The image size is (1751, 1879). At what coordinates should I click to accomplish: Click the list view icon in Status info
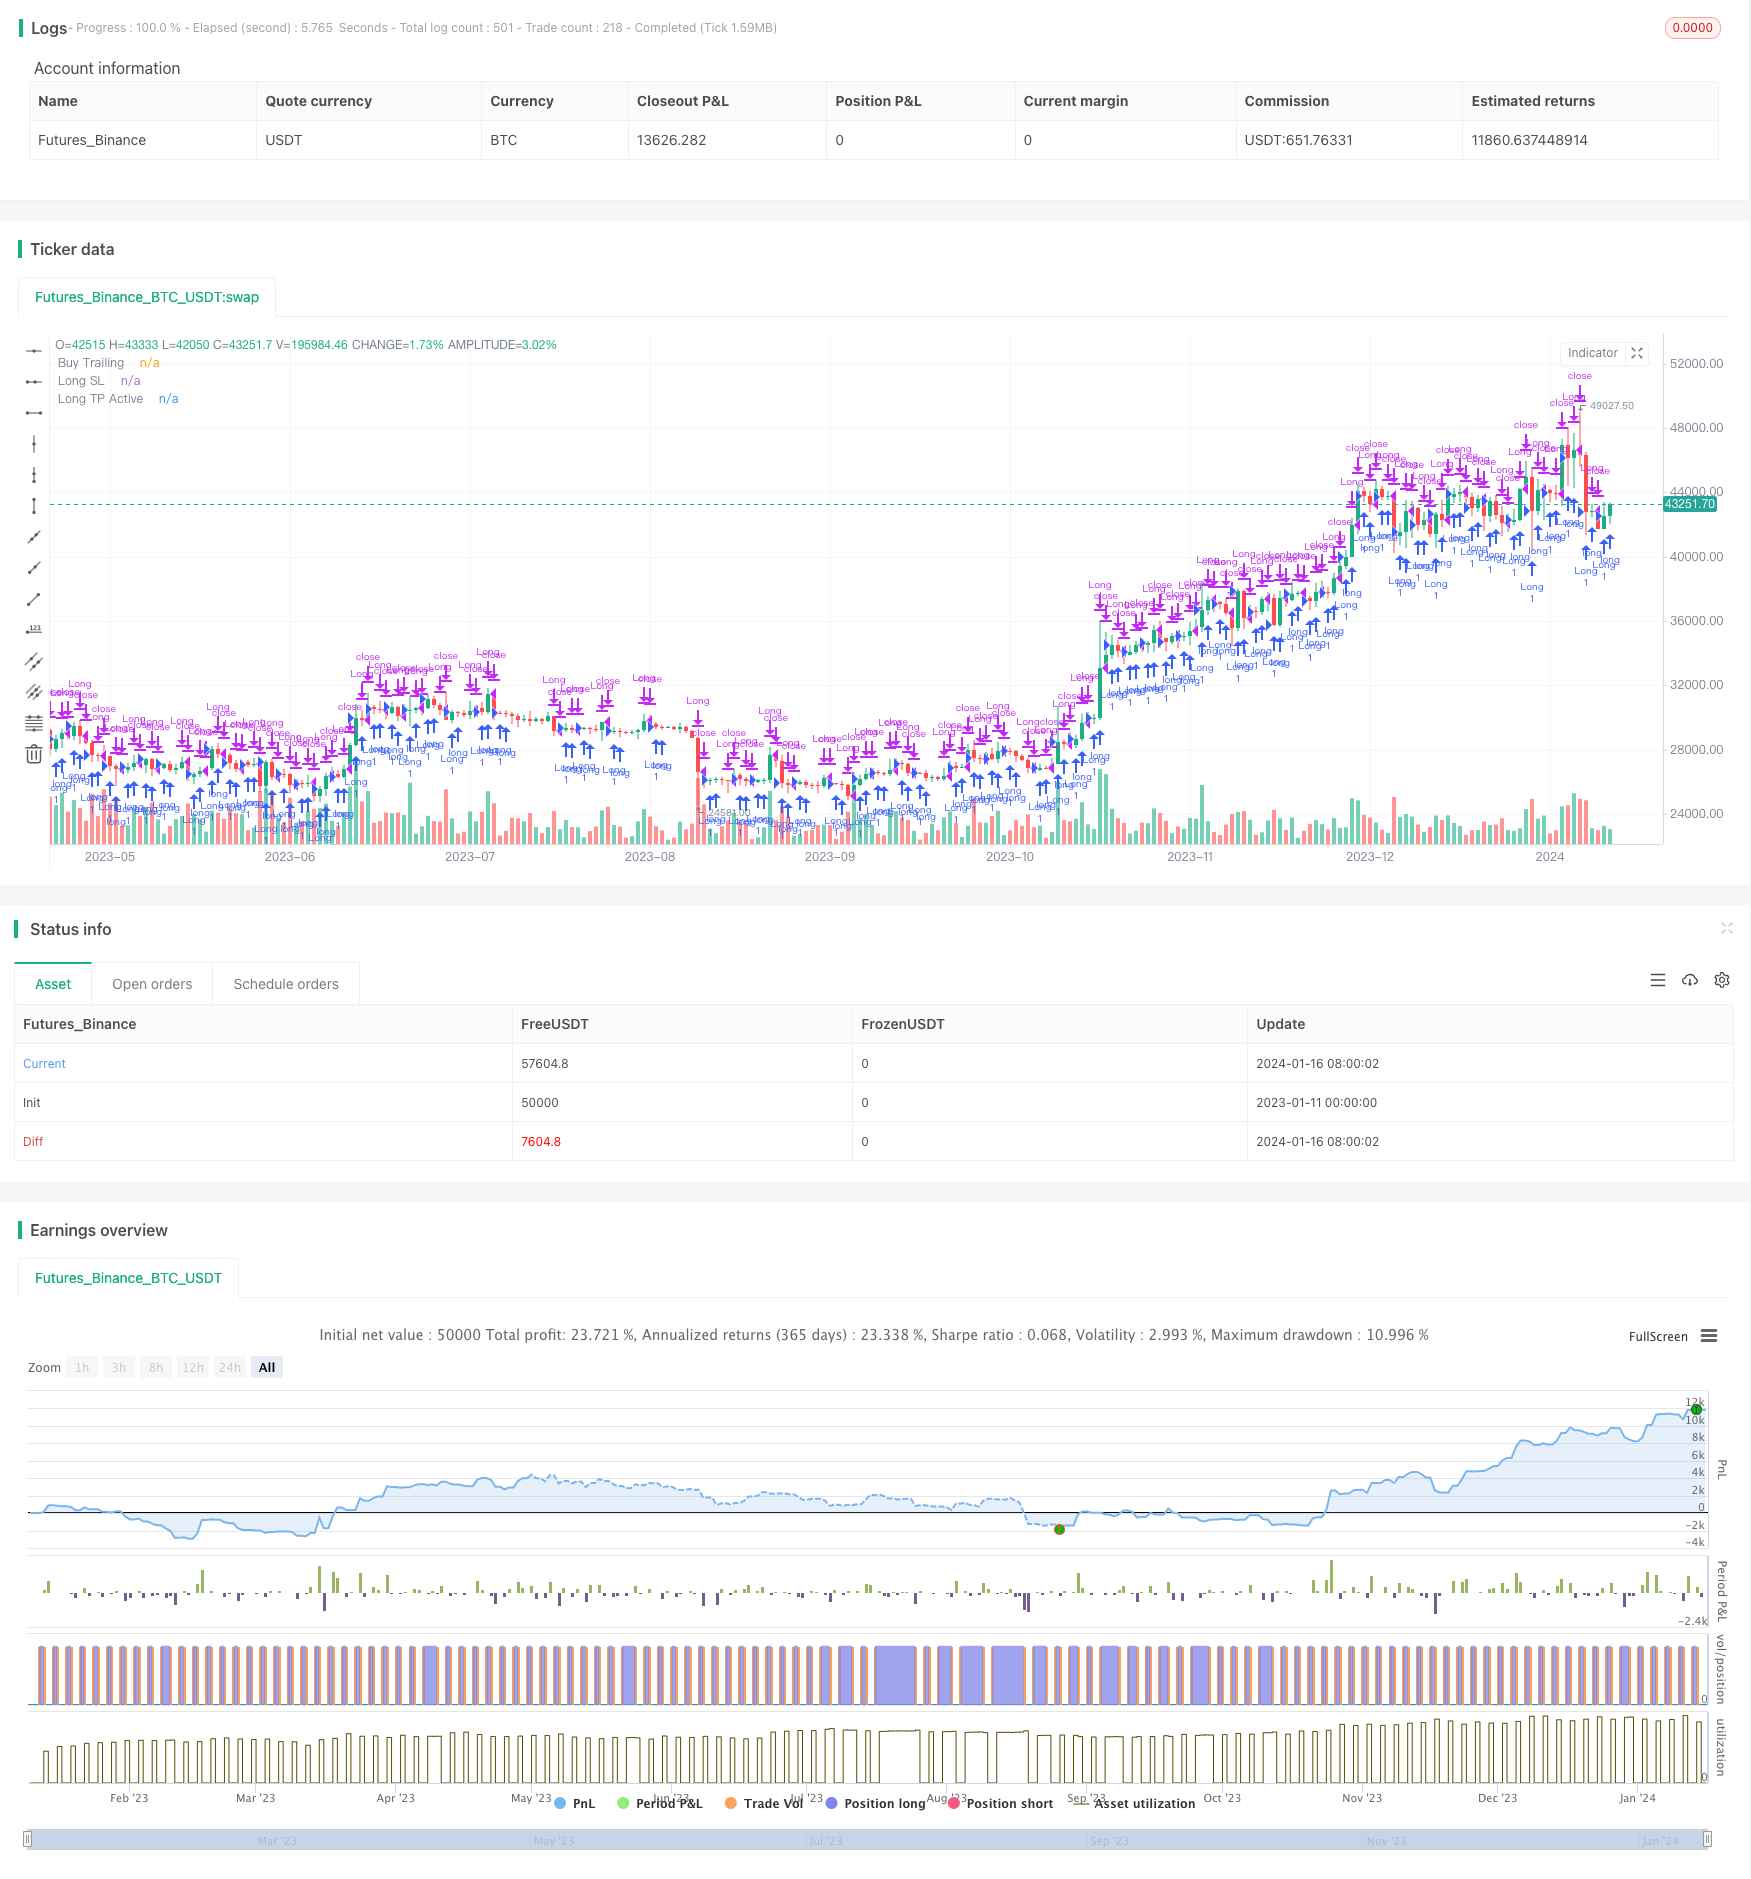click(x=1658, y=980)
